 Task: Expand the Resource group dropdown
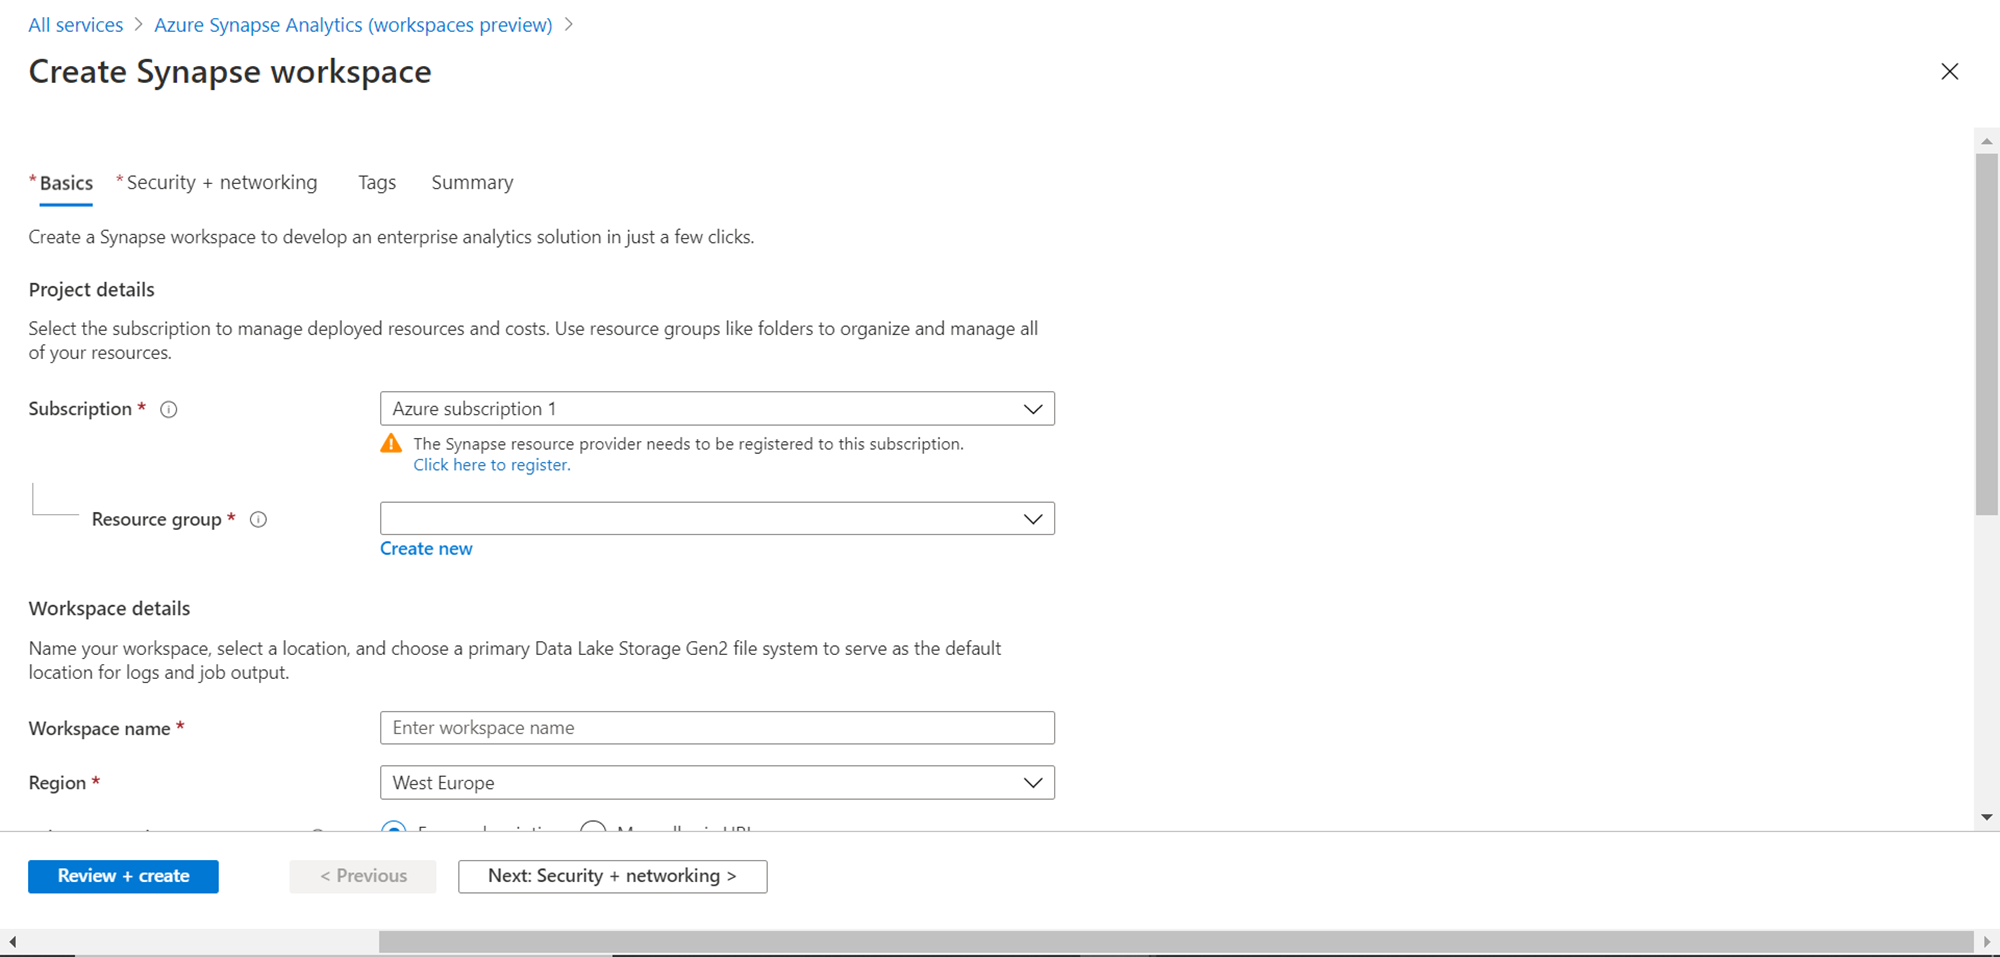(717, 519)
